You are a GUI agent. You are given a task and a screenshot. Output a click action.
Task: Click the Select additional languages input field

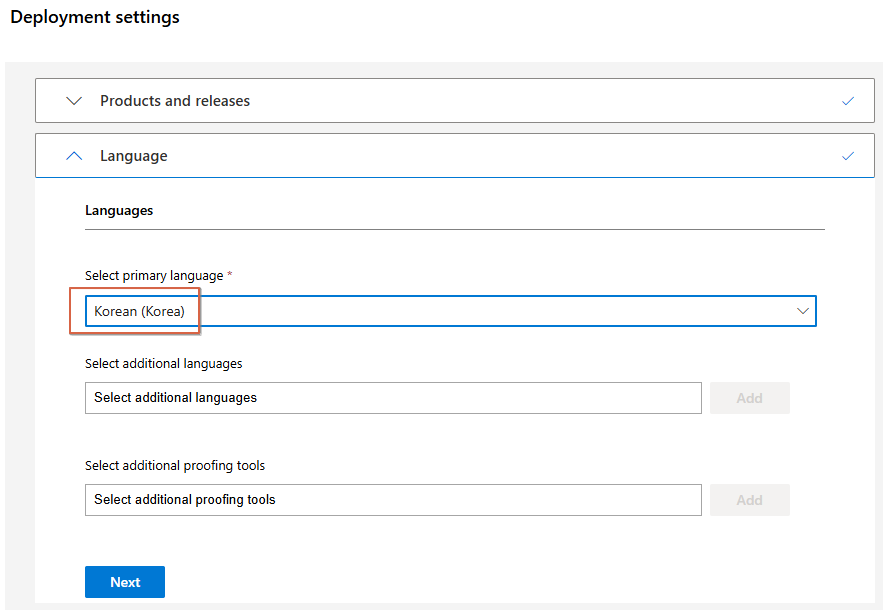pos(393,398)
